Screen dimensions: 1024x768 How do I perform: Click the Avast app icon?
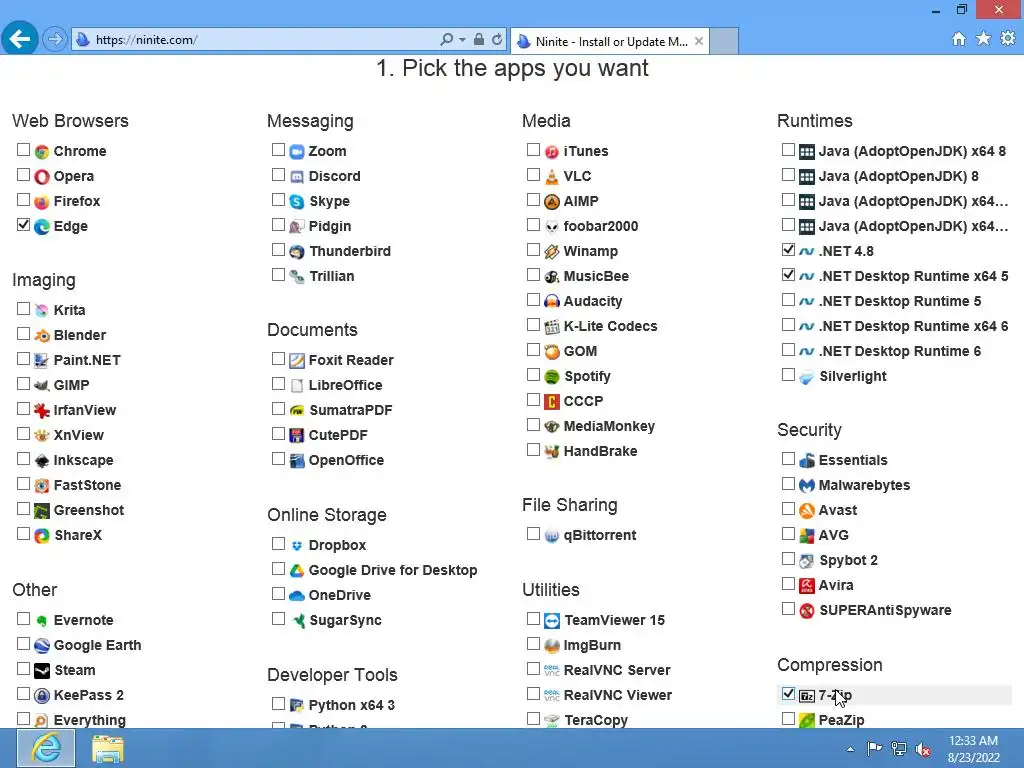(807, 510)
